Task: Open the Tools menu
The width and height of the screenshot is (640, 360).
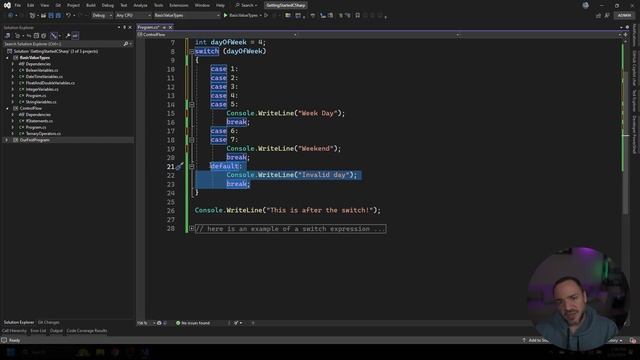Action: [x=158, y=5]
